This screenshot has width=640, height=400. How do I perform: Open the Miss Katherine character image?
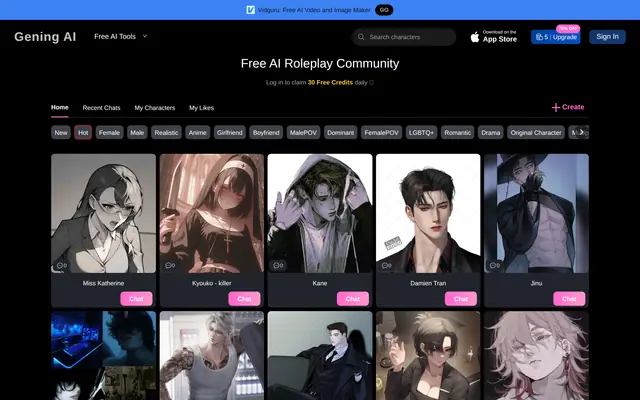pyautogui.click(x=103, y=213)
